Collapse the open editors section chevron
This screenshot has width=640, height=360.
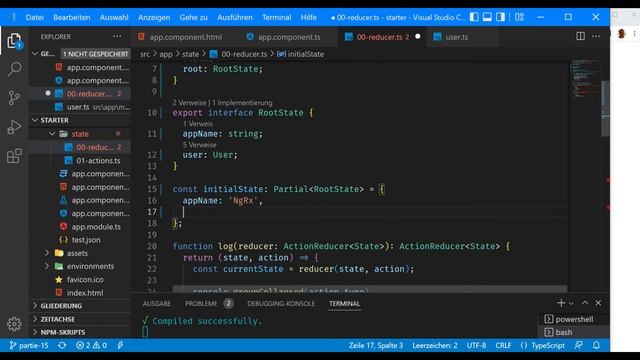pyautogui.click(x=35, y=53)
